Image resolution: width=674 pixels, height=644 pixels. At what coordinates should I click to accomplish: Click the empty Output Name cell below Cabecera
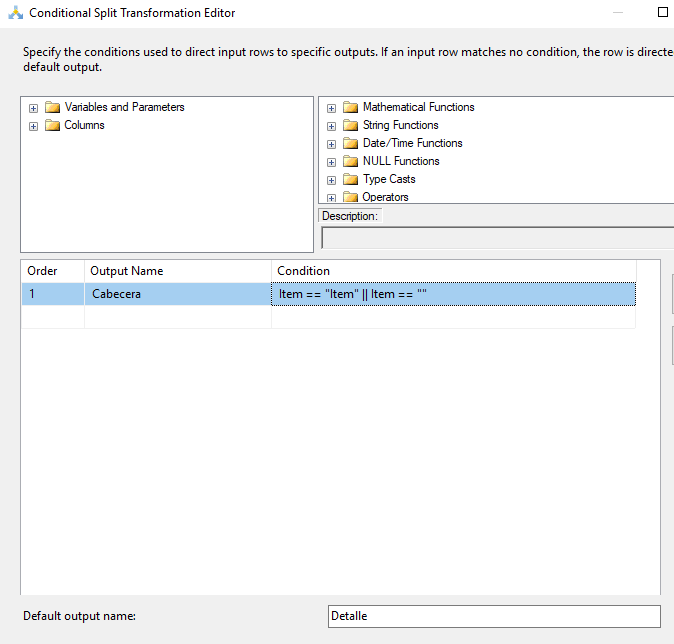pos(178,317)
